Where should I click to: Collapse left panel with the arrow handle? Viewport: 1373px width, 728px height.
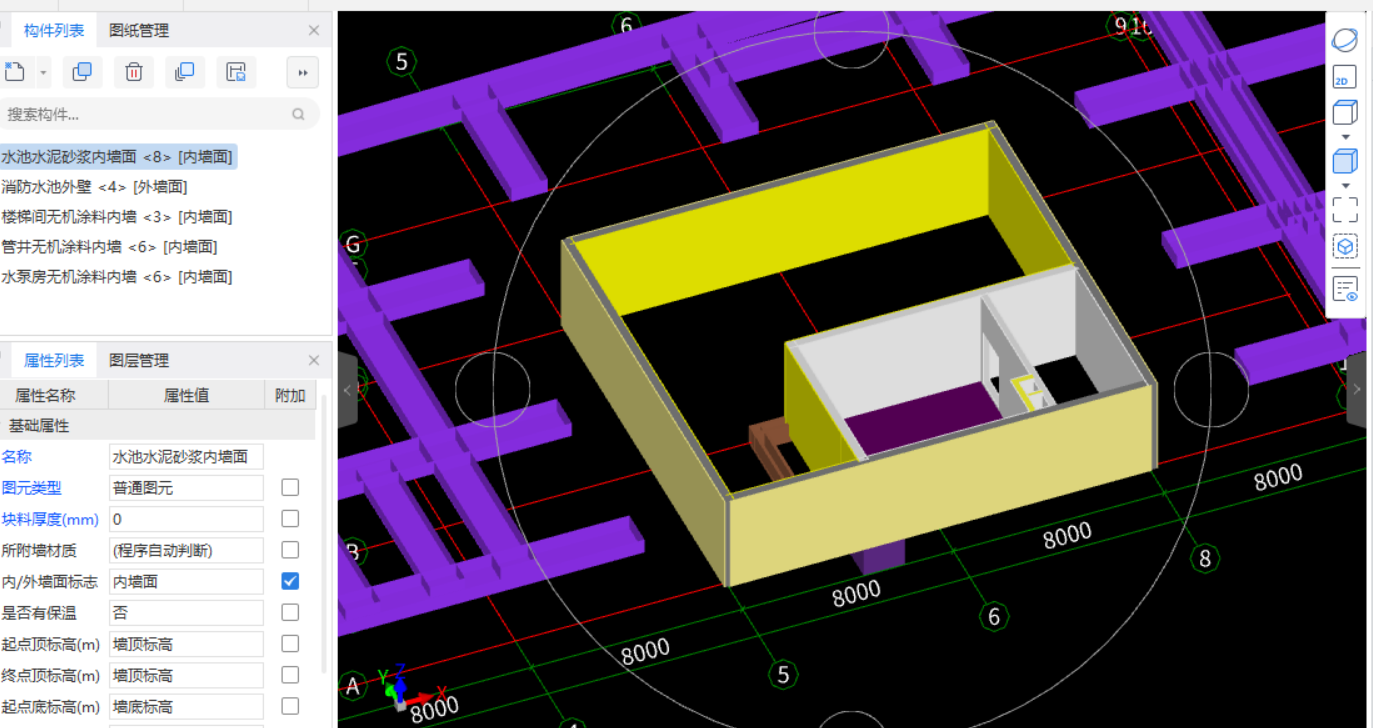click(x=347, y=389)
